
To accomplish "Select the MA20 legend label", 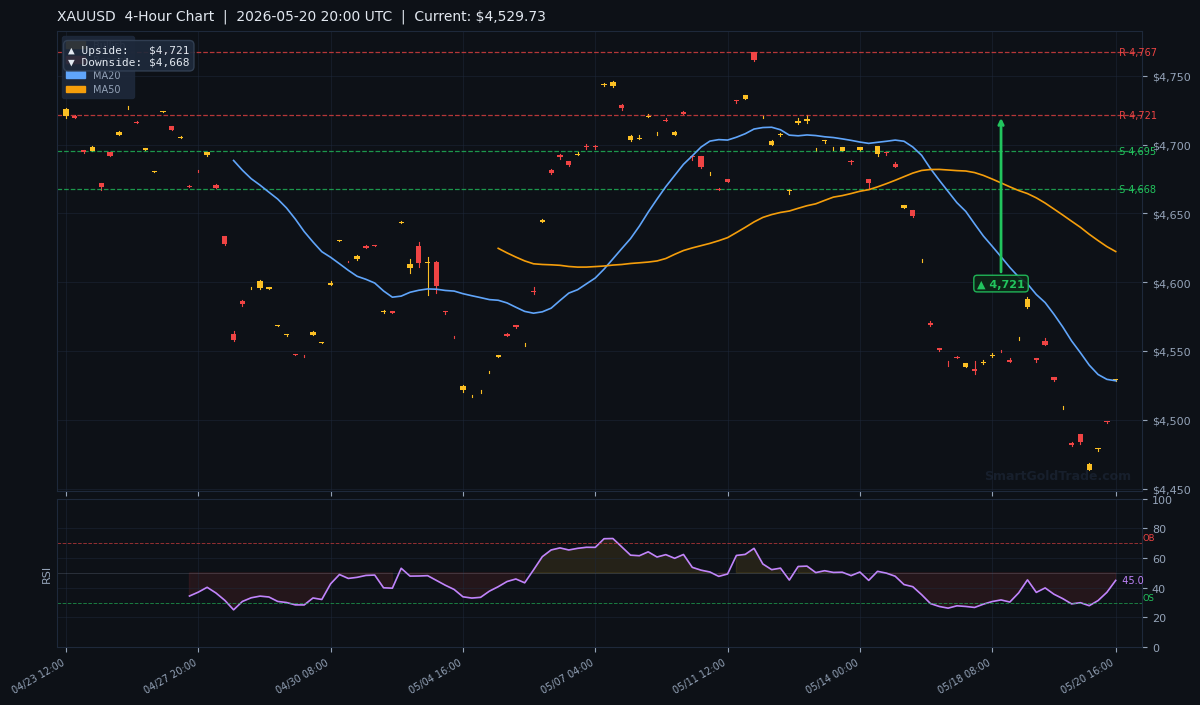I will 106,75.
